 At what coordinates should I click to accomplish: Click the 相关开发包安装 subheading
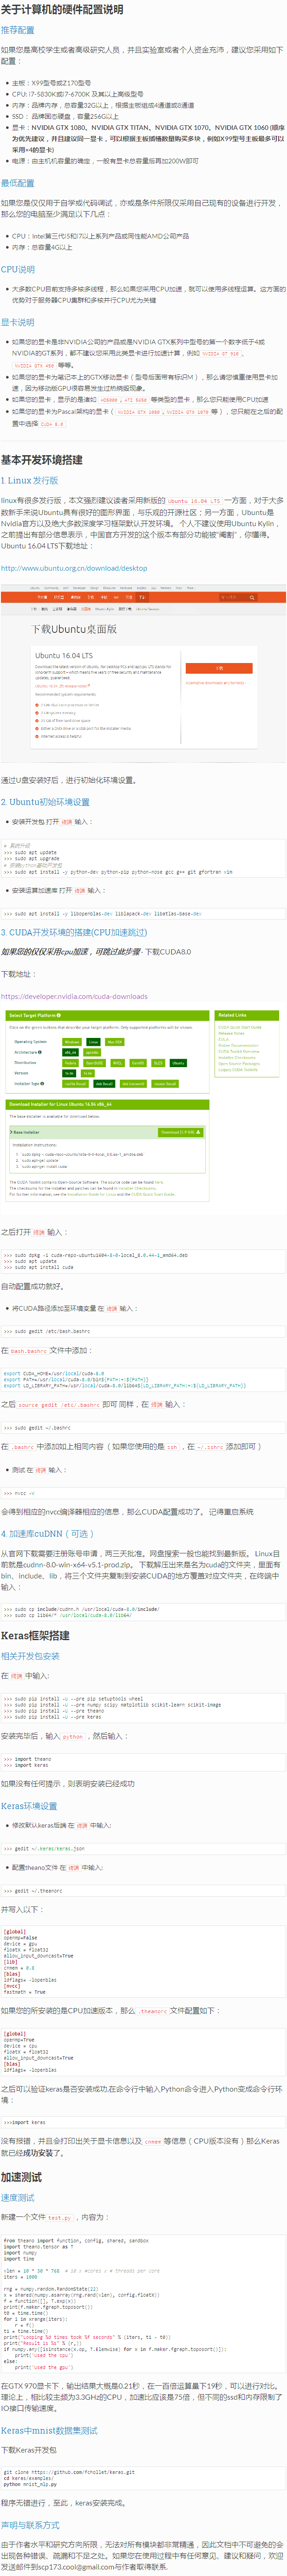pos(30,1656)
